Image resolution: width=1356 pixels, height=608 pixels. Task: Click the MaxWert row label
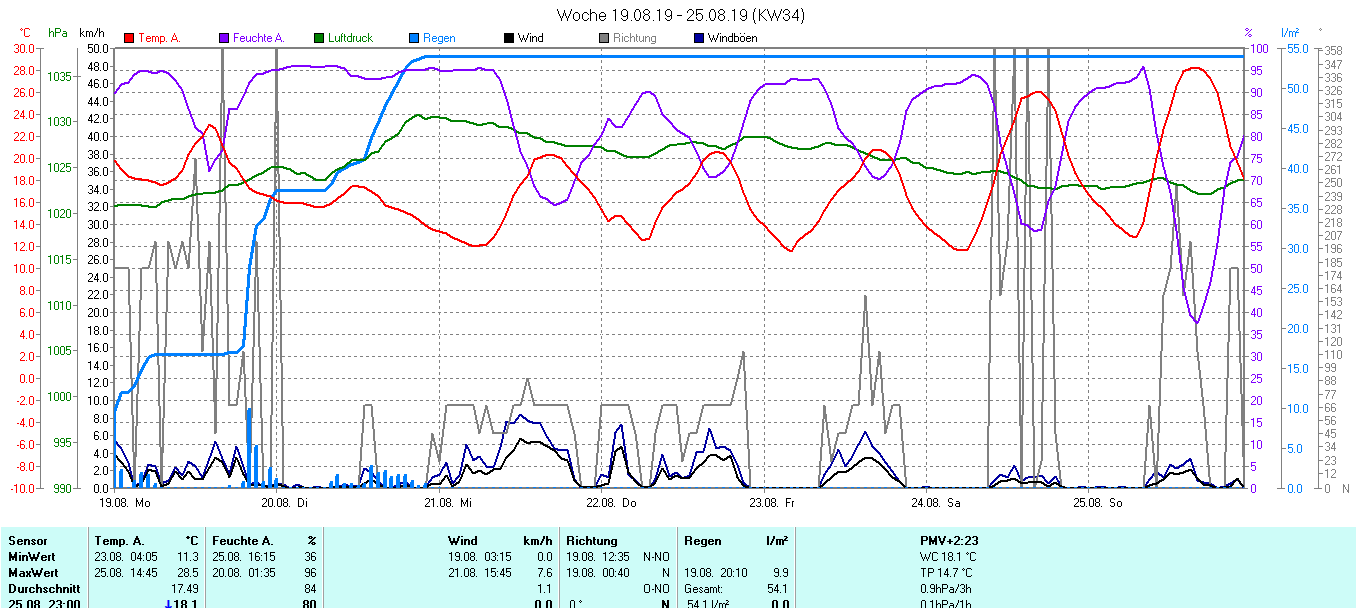coord(33,573)
